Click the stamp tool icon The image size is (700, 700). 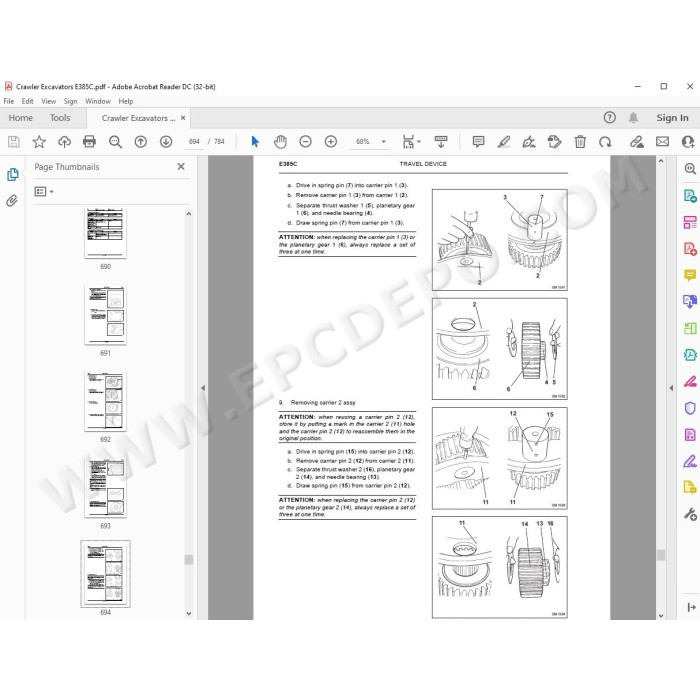pyautogui.click(x=554, y=142)
